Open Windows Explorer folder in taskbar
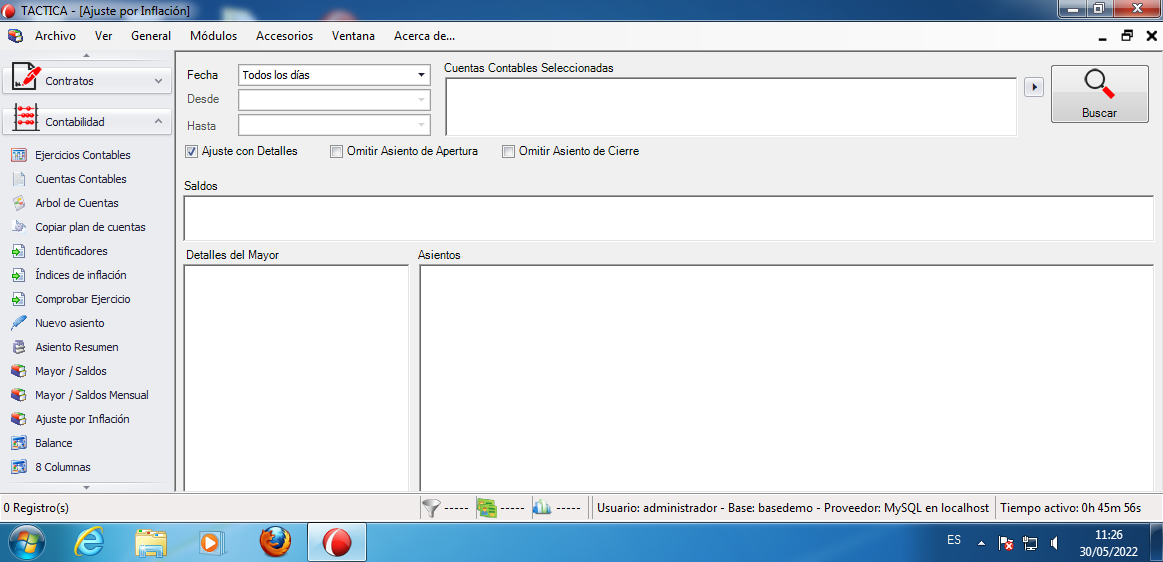Viewport: 1163px width, 562px height. click(151, 543)
